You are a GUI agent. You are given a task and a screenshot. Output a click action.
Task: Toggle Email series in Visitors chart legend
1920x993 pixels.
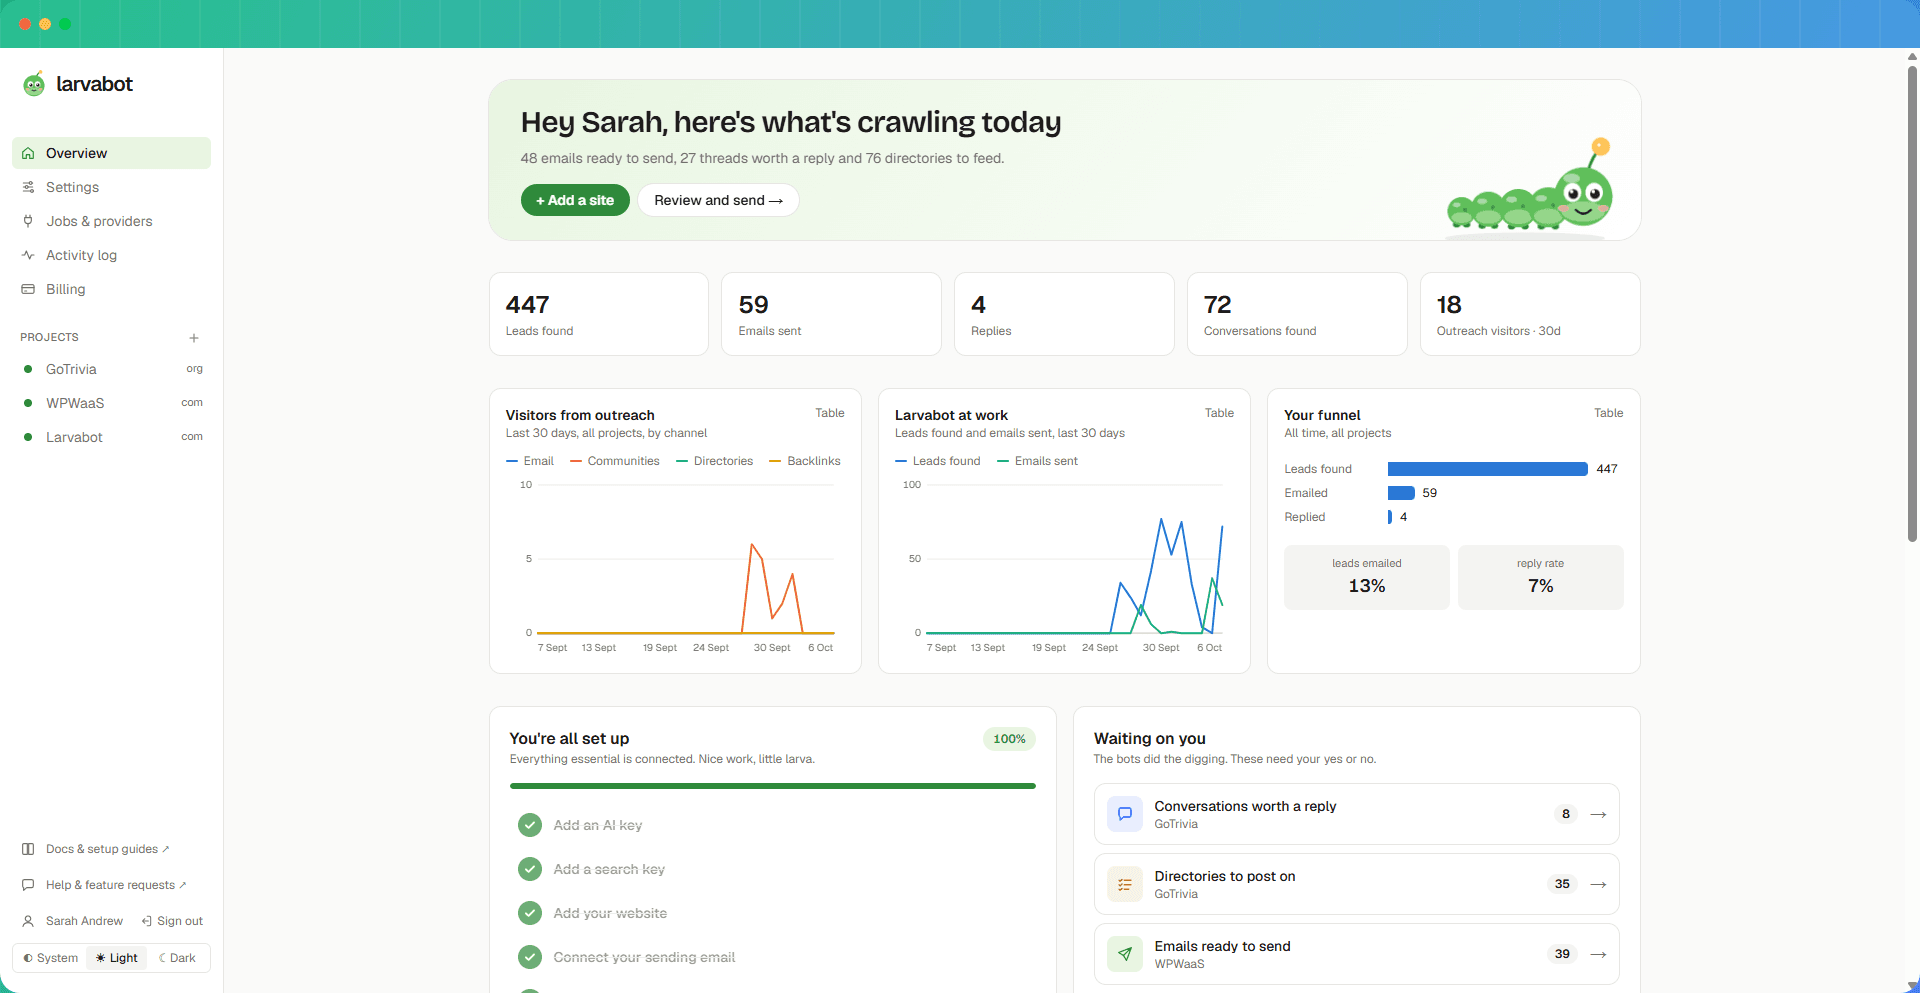coord(530,461)
